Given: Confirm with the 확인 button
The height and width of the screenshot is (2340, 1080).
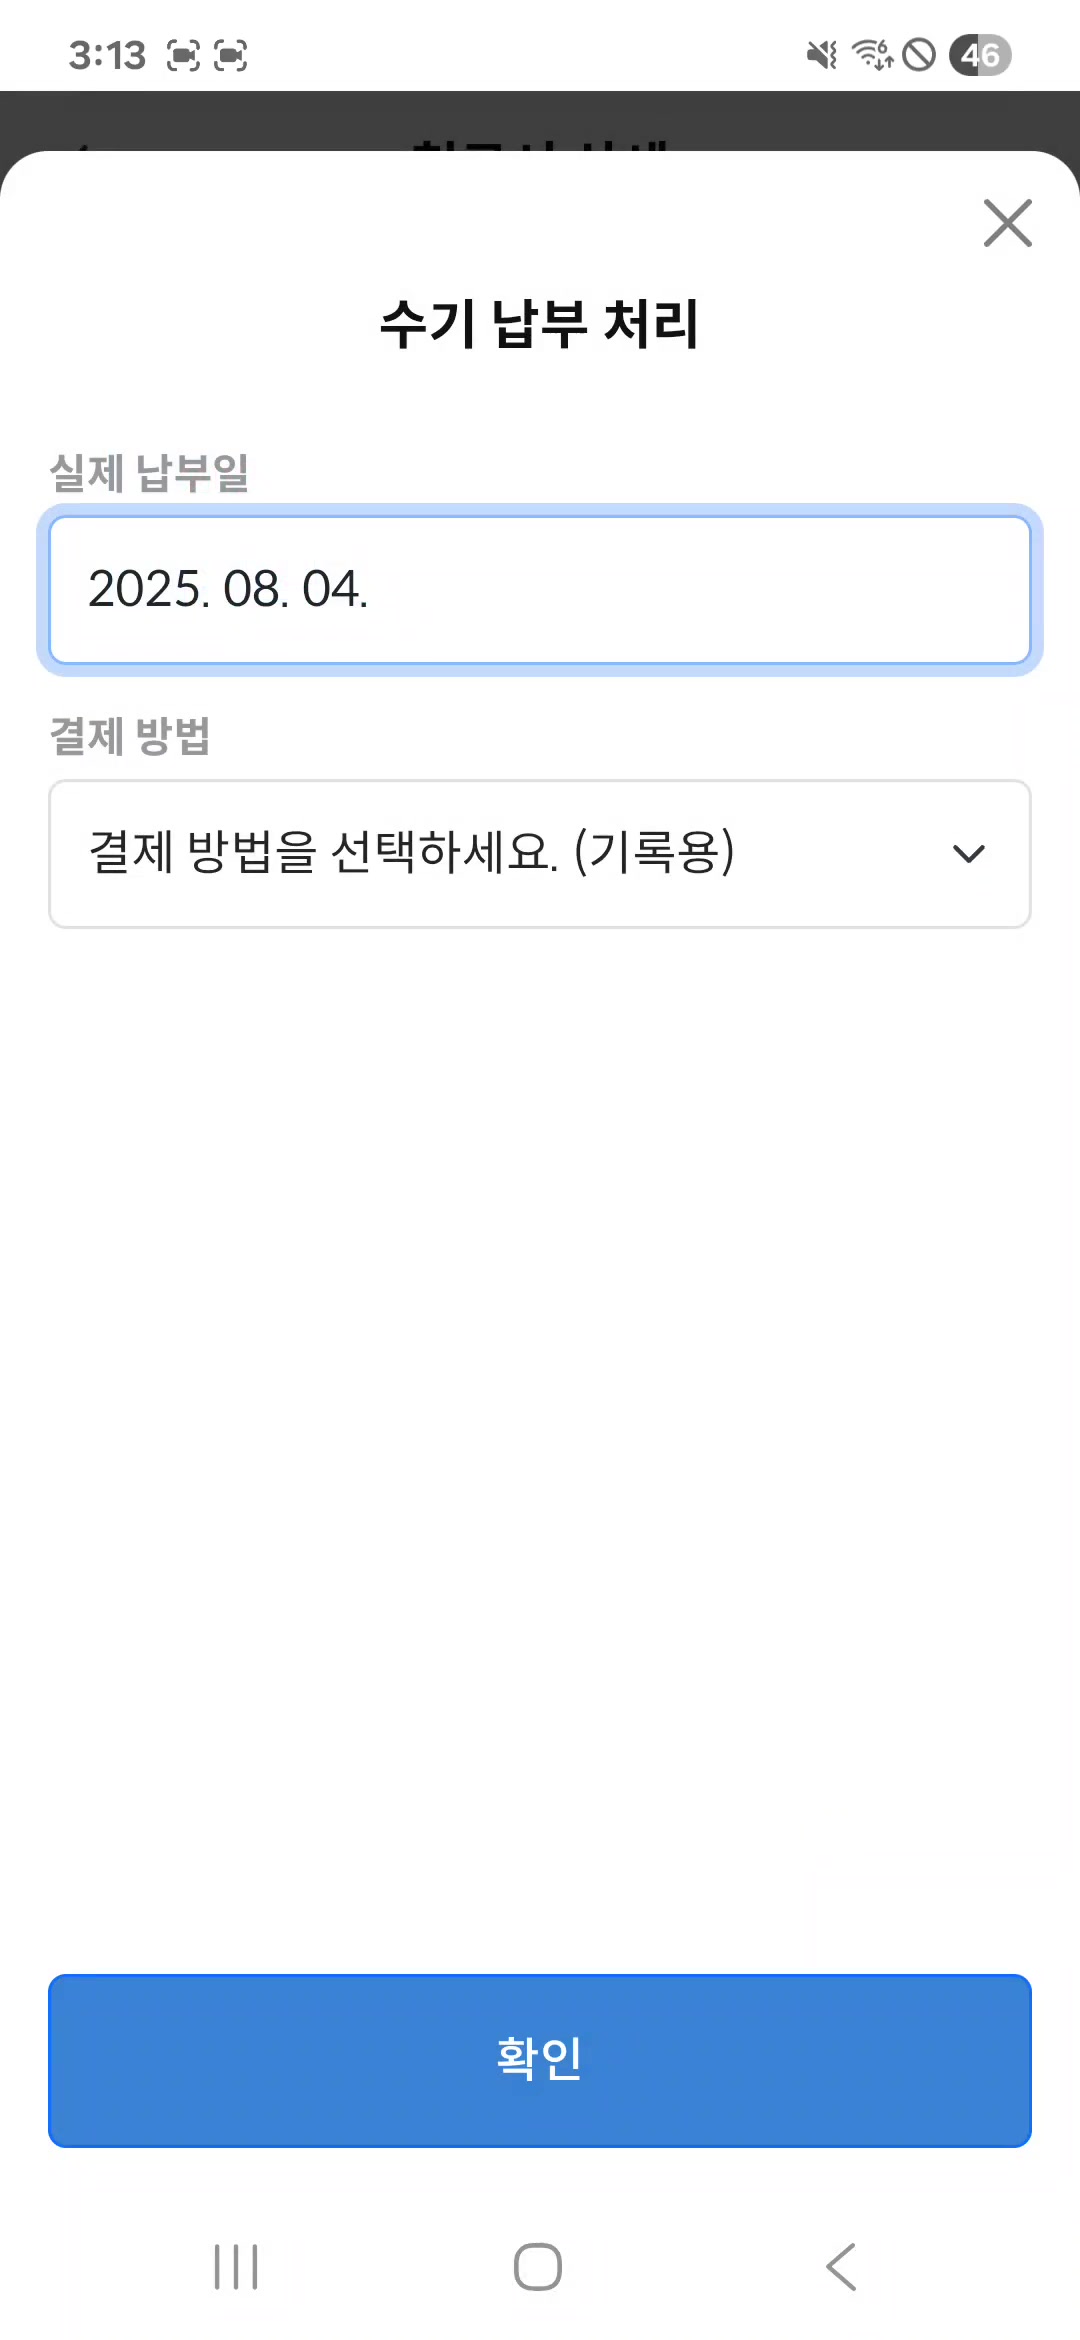Looking at the screenshot, I should [540, 2060].
